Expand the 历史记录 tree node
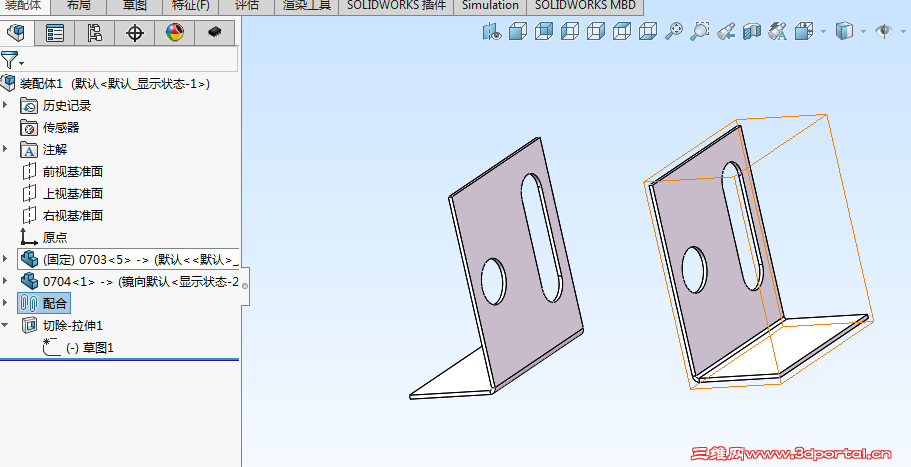911x467 pixels. [5, 105]
